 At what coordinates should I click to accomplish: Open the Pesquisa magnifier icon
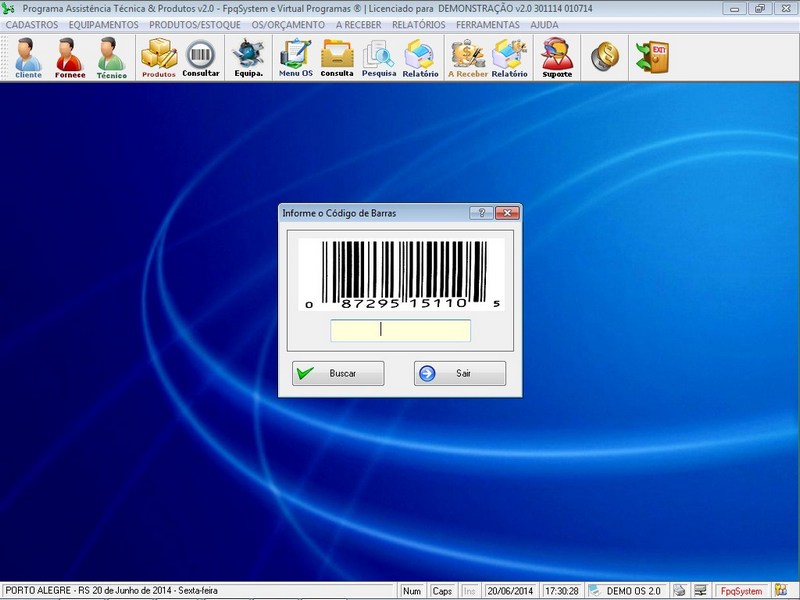pyautogui.click(x=379, y=58)
